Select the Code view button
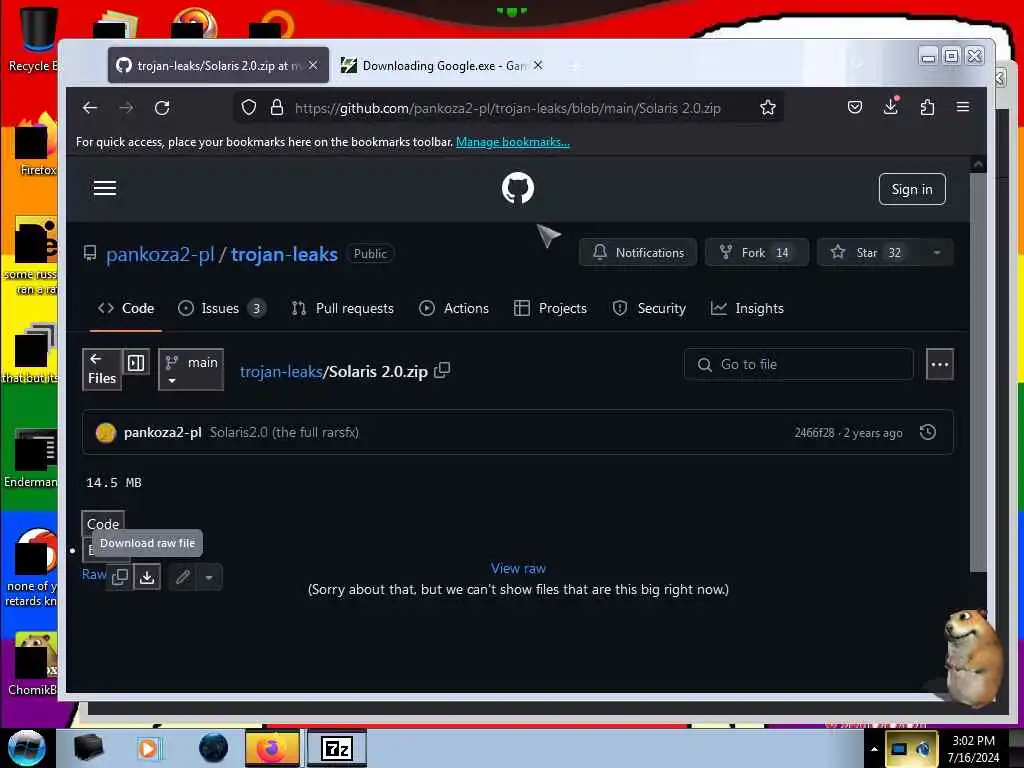 (x=103, y=524)
